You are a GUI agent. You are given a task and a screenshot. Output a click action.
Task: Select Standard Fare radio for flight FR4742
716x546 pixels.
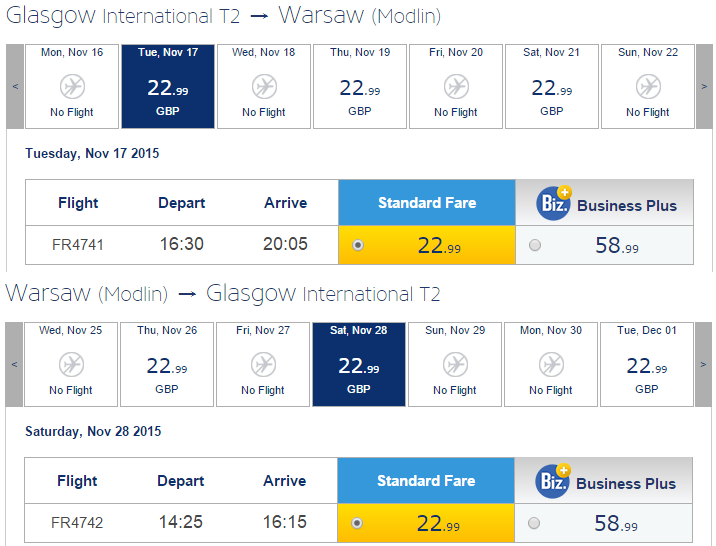click(x=357, y=523)
